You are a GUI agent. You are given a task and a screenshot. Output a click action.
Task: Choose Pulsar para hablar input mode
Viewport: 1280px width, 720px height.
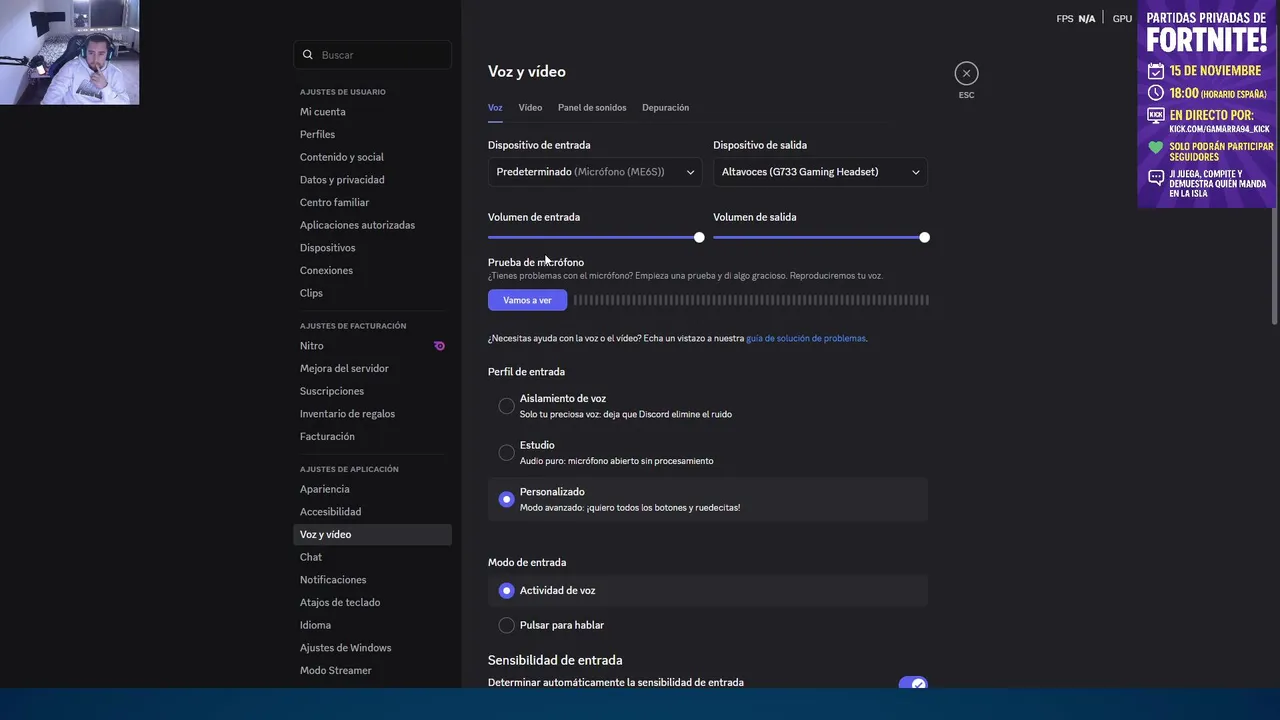tap(507, 625)
